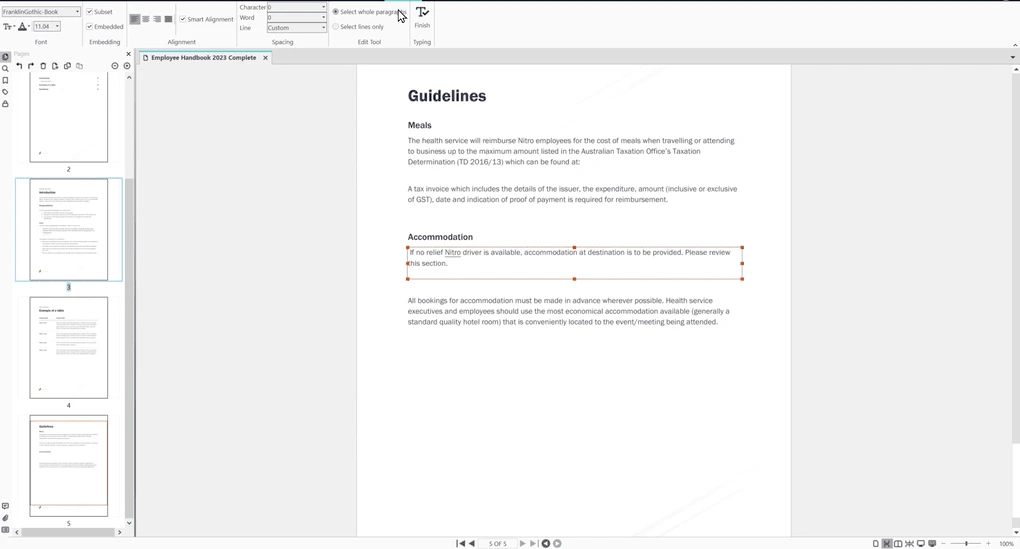The width and height of the screenshot is (1020, 549).
Task: Choose Select whole paragraphs option
Action: (x=336, y=12)
